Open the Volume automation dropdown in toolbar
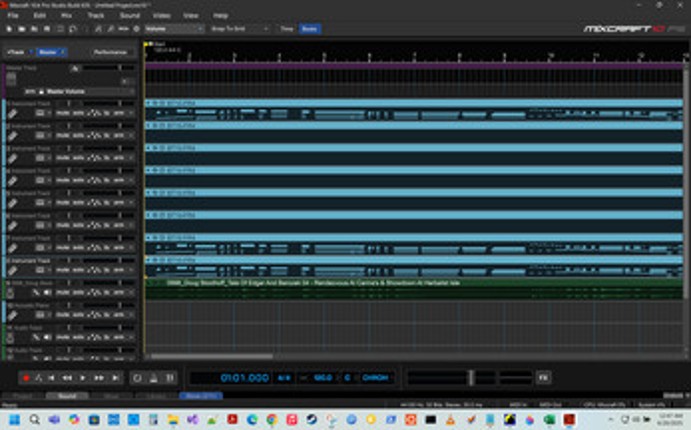 coord(174,30)
